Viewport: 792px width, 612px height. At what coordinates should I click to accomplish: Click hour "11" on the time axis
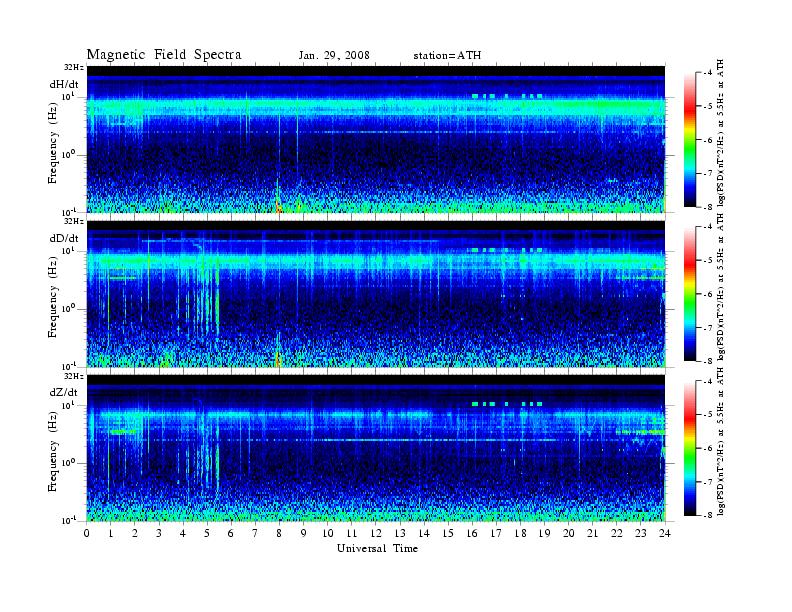[x=352, y=534]
